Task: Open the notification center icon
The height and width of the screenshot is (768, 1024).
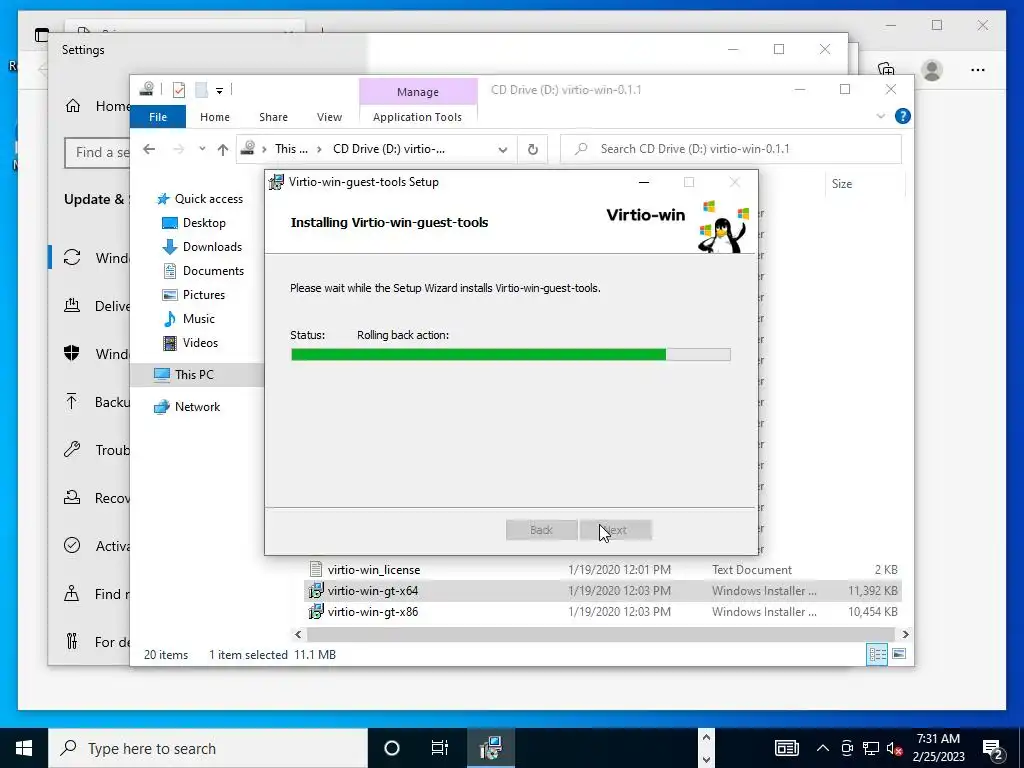Action: (993, 749)
